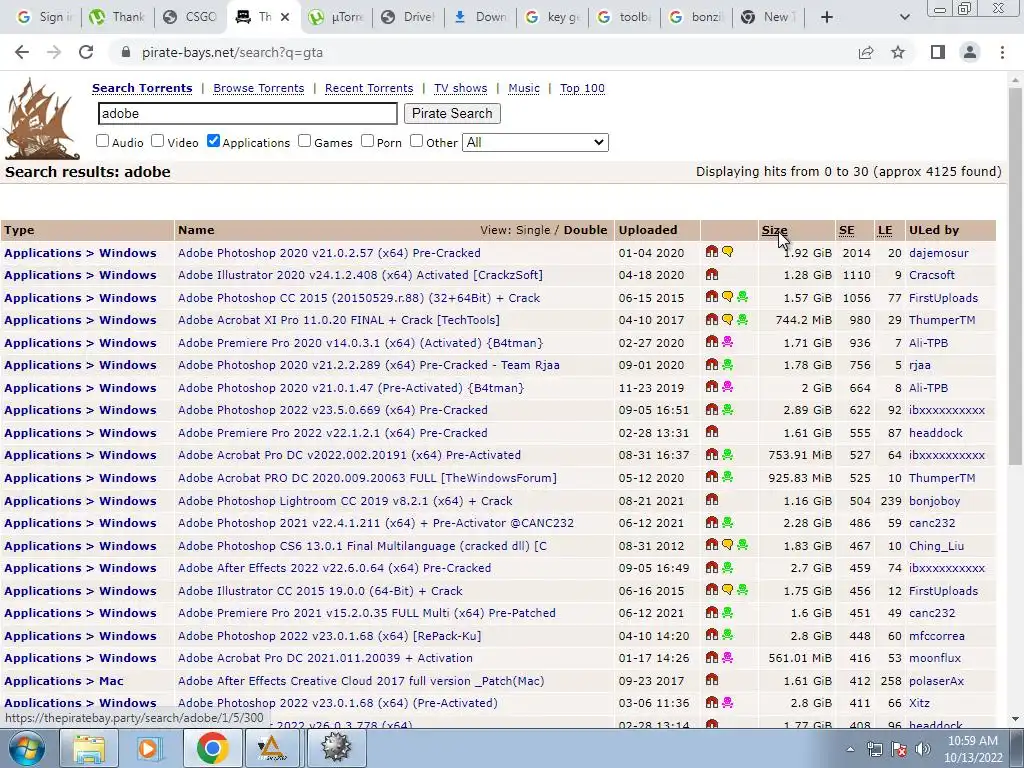Switch to the Download tab
The image size is (1024, 768).
pos(481,17)
